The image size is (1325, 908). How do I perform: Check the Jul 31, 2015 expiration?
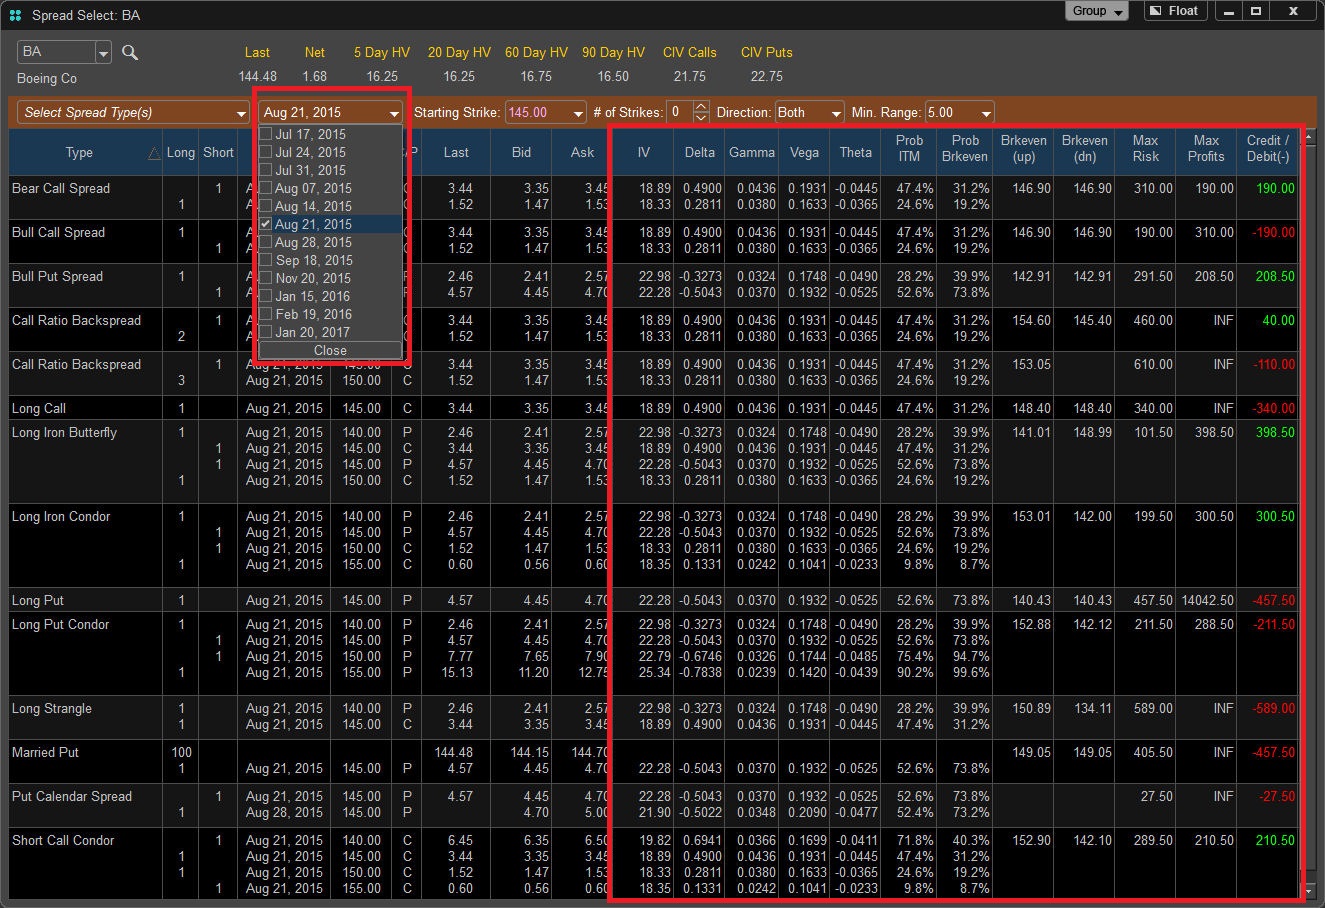(x=266, y=170)
